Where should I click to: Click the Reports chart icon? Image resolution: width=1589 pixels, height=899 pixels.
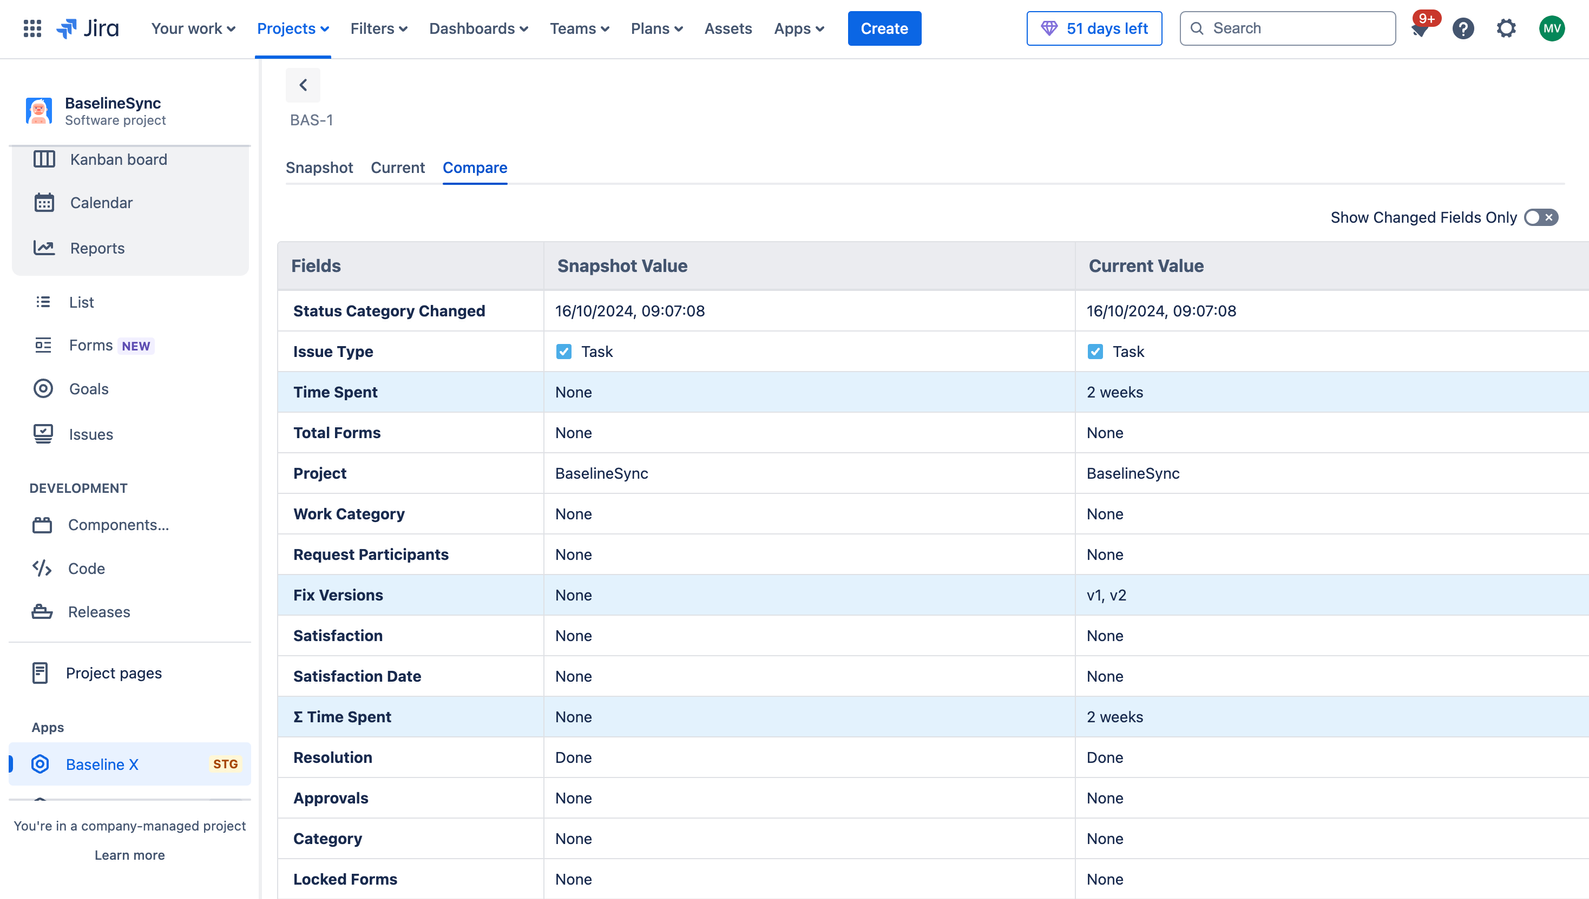coord(44,248)
